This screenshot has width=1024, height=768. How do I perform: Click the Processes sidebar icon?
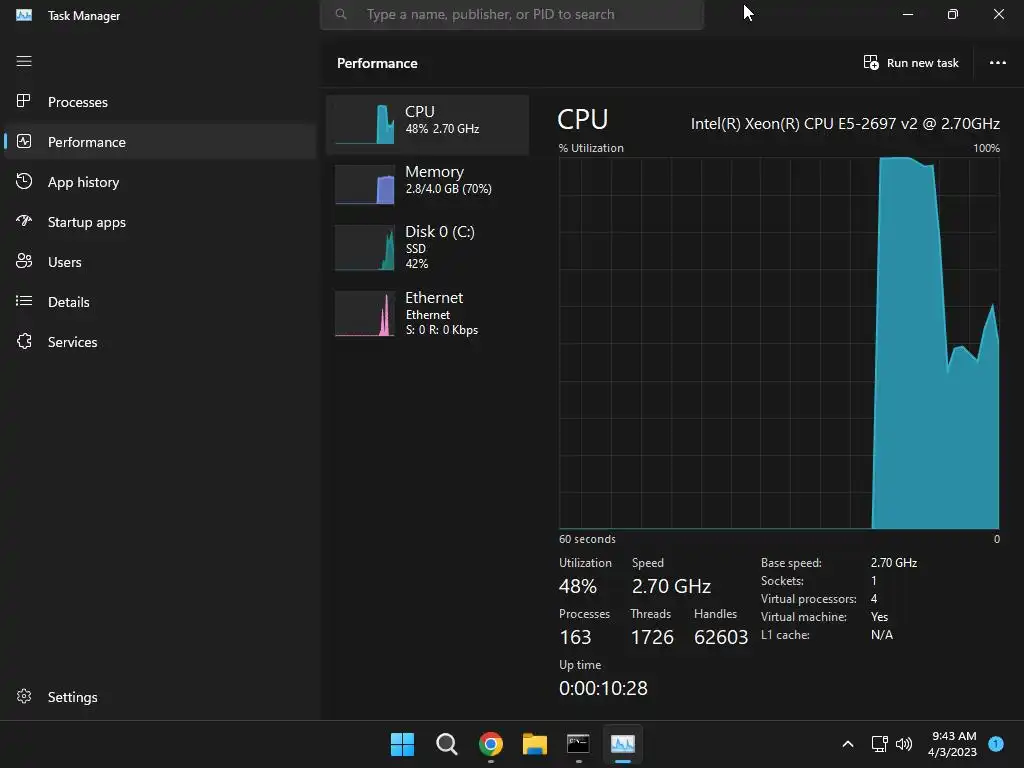(24, 101)
